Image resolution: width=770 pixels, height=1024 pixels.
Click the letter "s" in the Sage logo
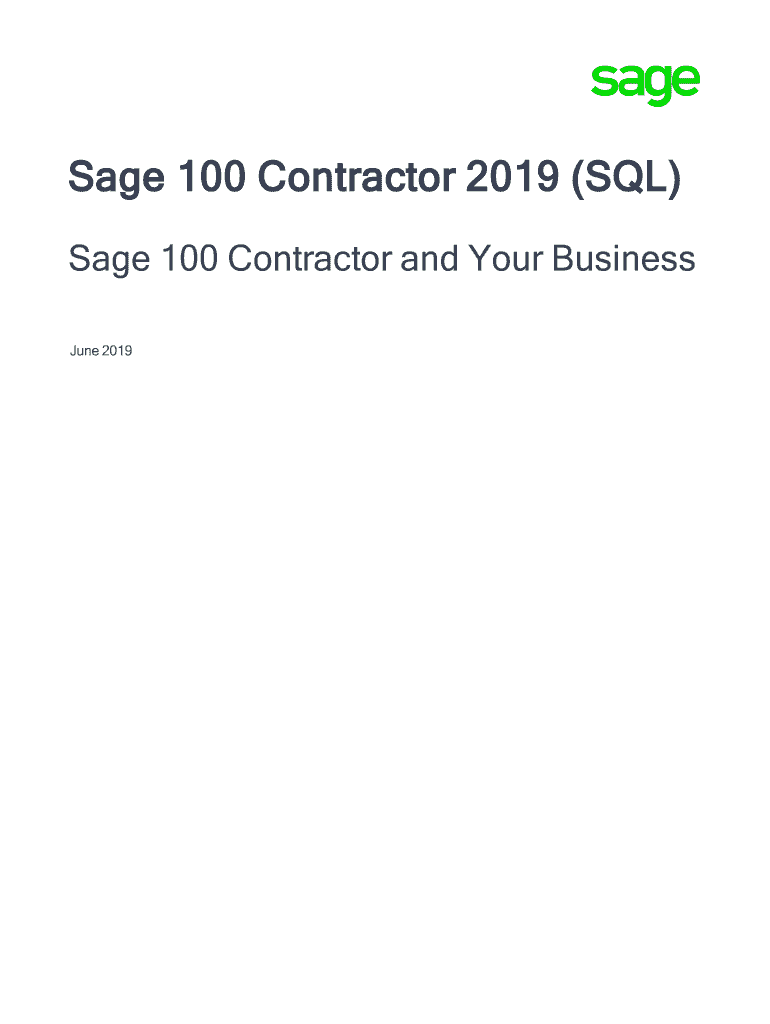pos(601,84)
